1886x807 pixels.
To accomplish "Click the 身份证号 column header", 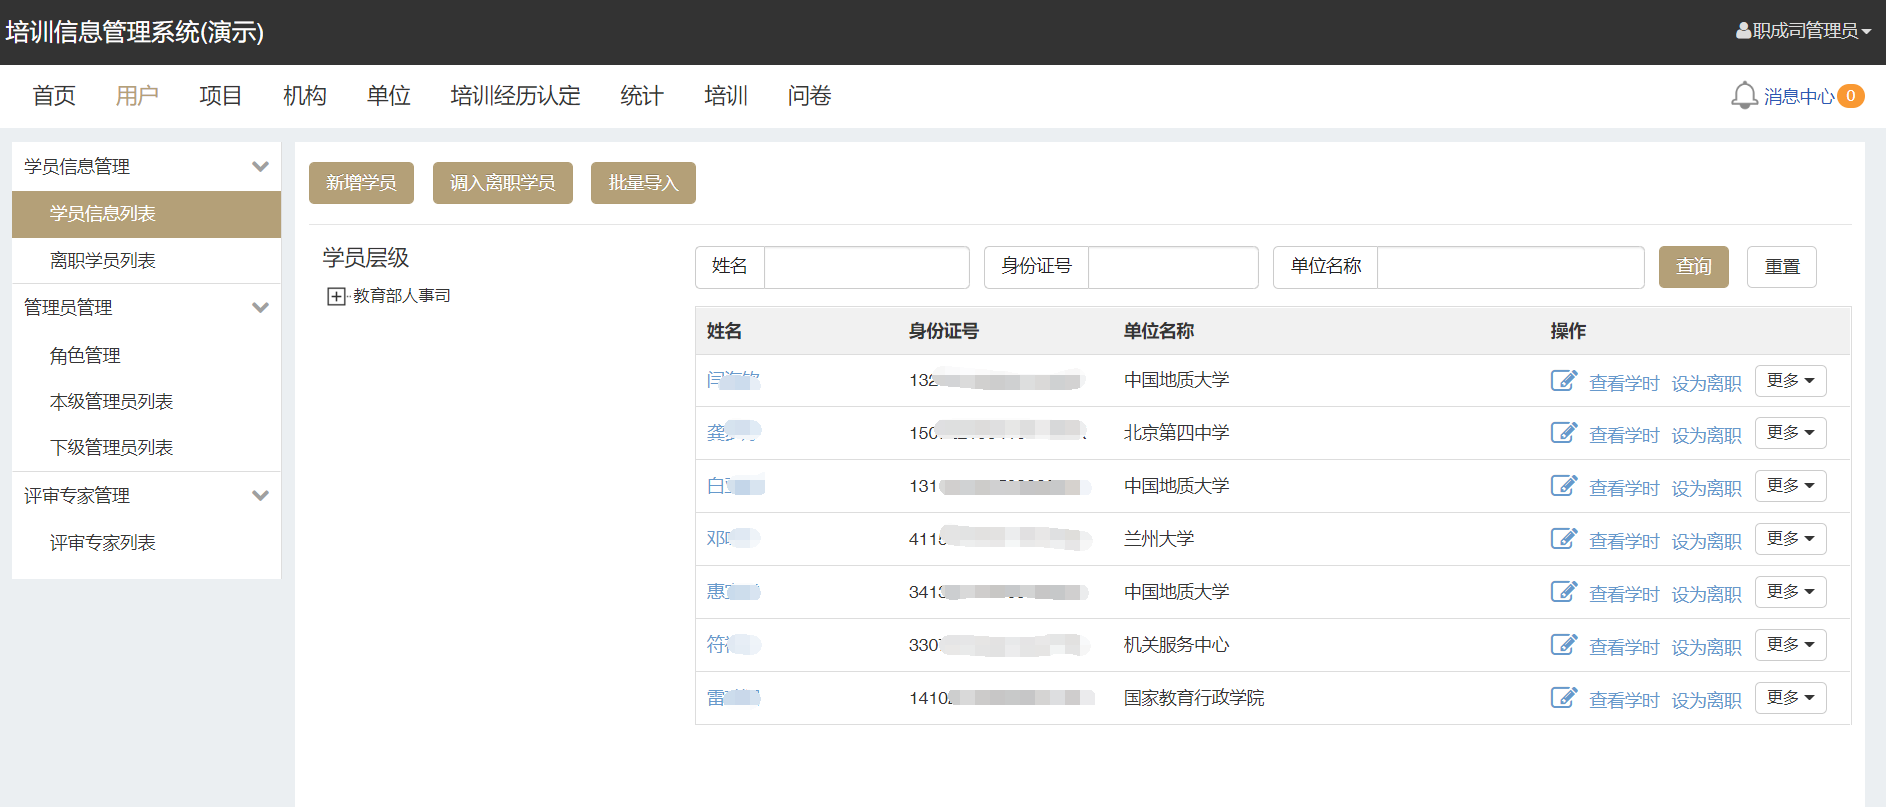I will point(944,331).
